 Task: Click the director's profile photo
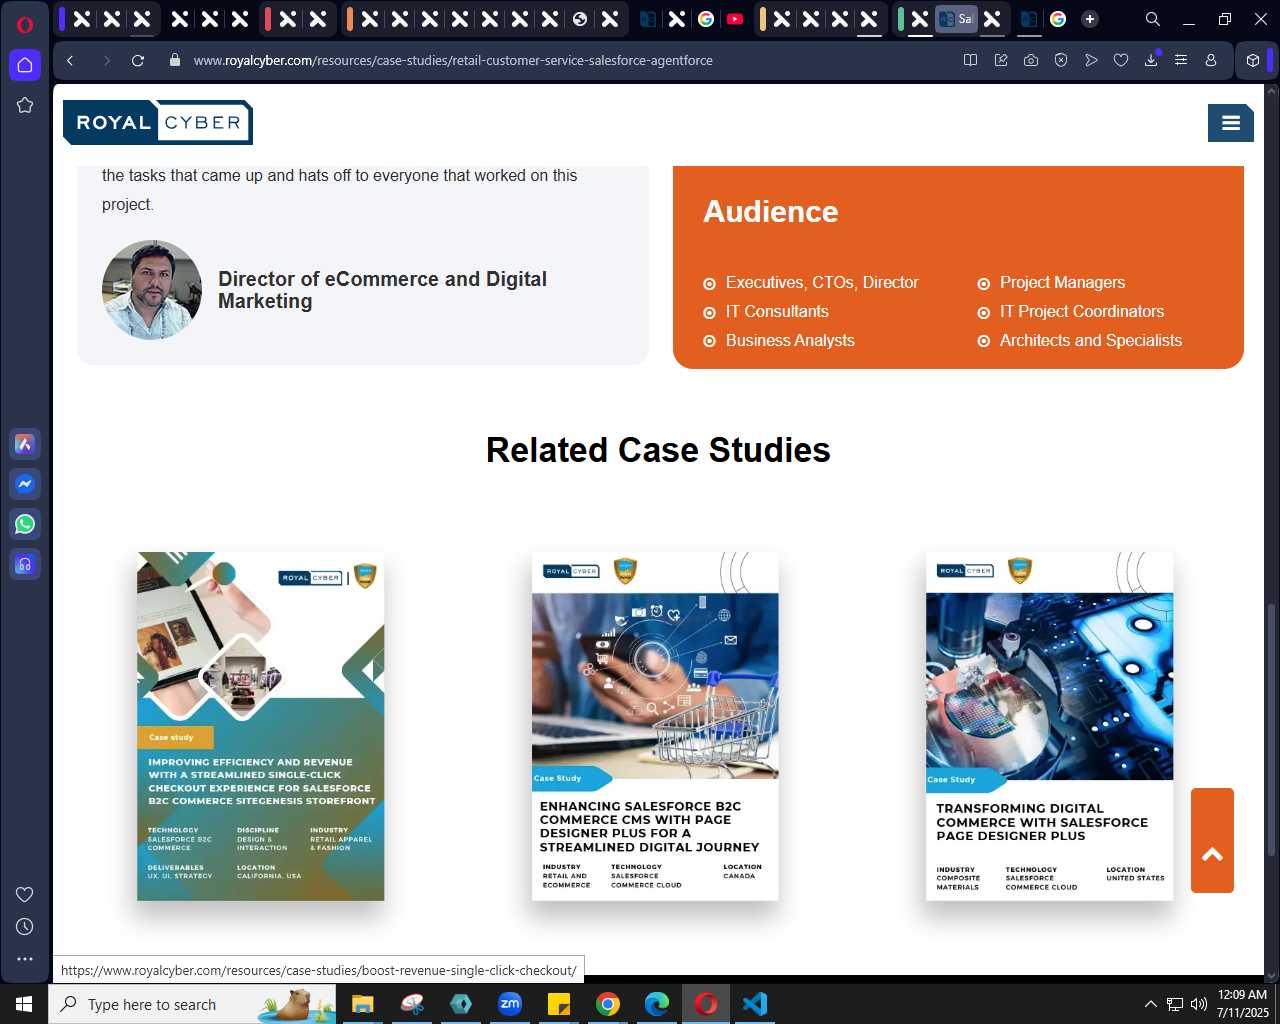(152, 290)
